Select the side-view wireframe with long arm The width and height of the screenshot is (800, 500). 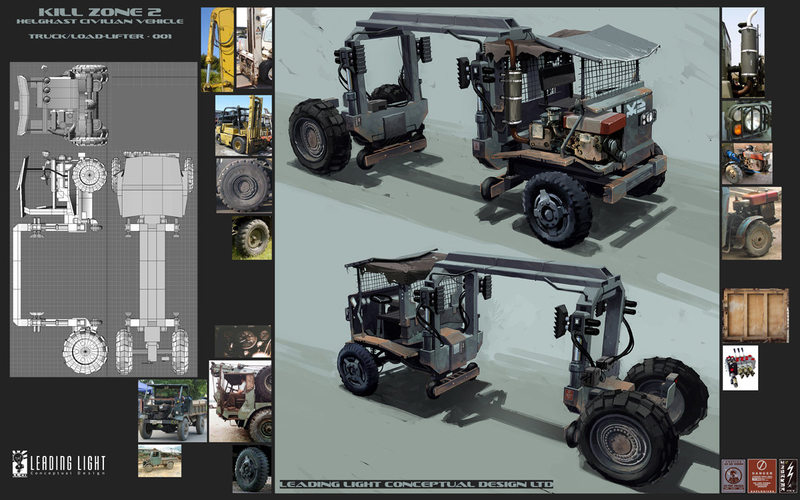tap(60, 261)
